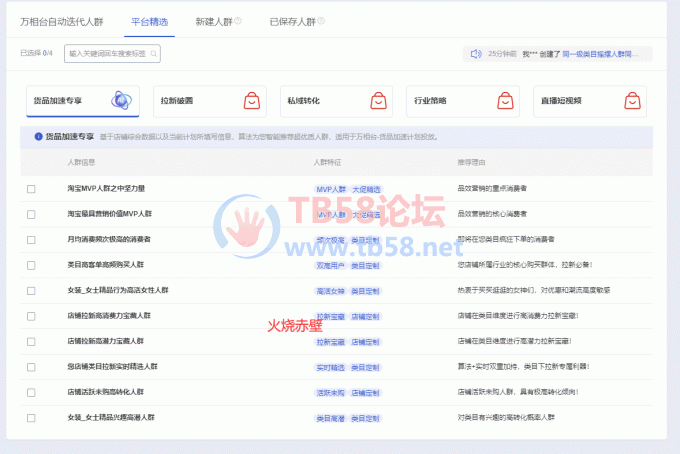Enable checkbox for 类目高客单高频购买人群
Image resolution: width=680 pixels, height=454 pixels.
pos(31,265)
